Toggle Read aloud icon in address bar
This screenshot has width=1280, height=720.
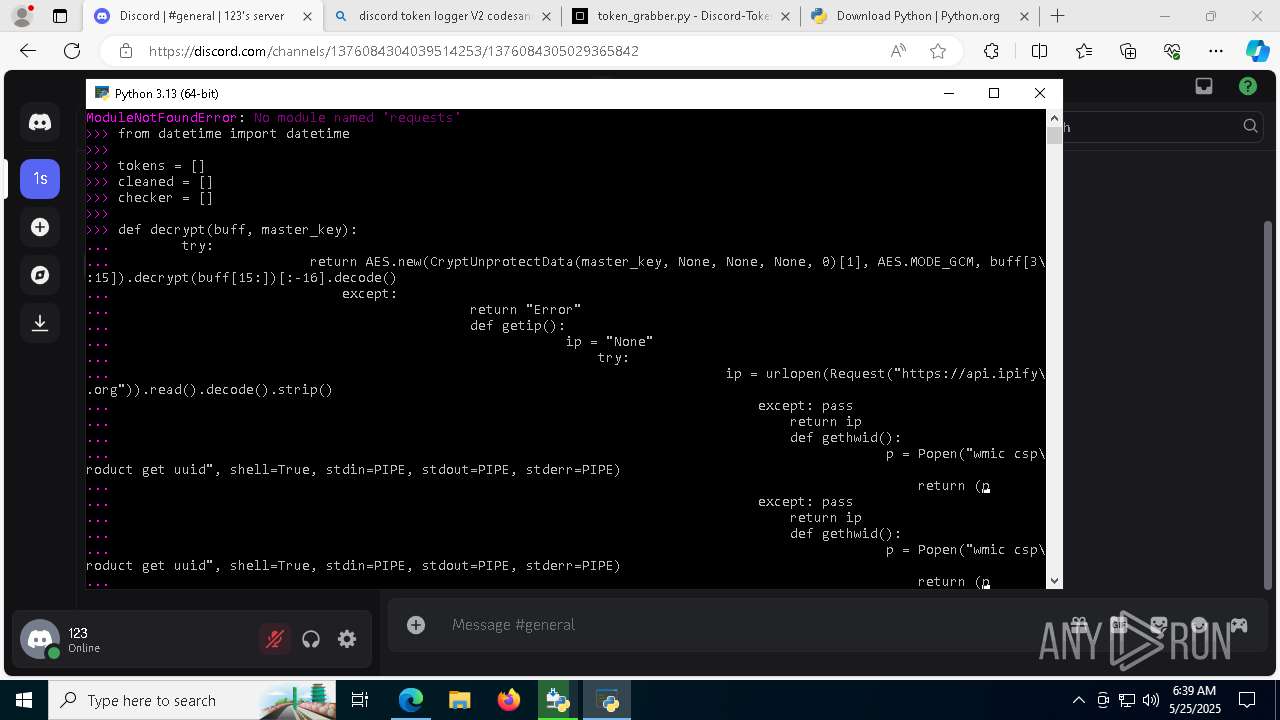(x=898, y=51)
